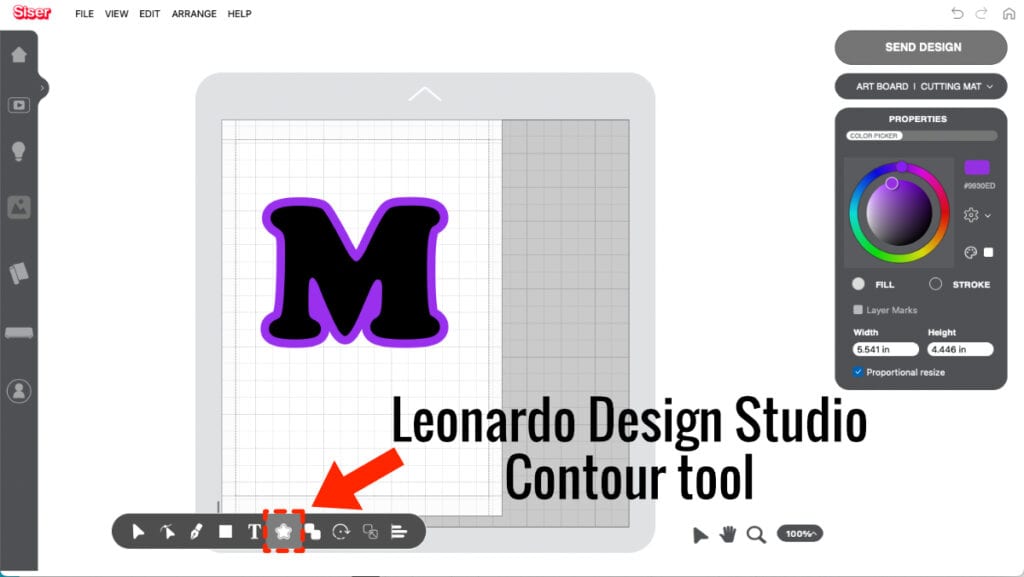The height and width of the screenshot is (577, 1024).
Task: Open the color settings gear dropdown
Action: pyautogui.click(x=977, y=215)
